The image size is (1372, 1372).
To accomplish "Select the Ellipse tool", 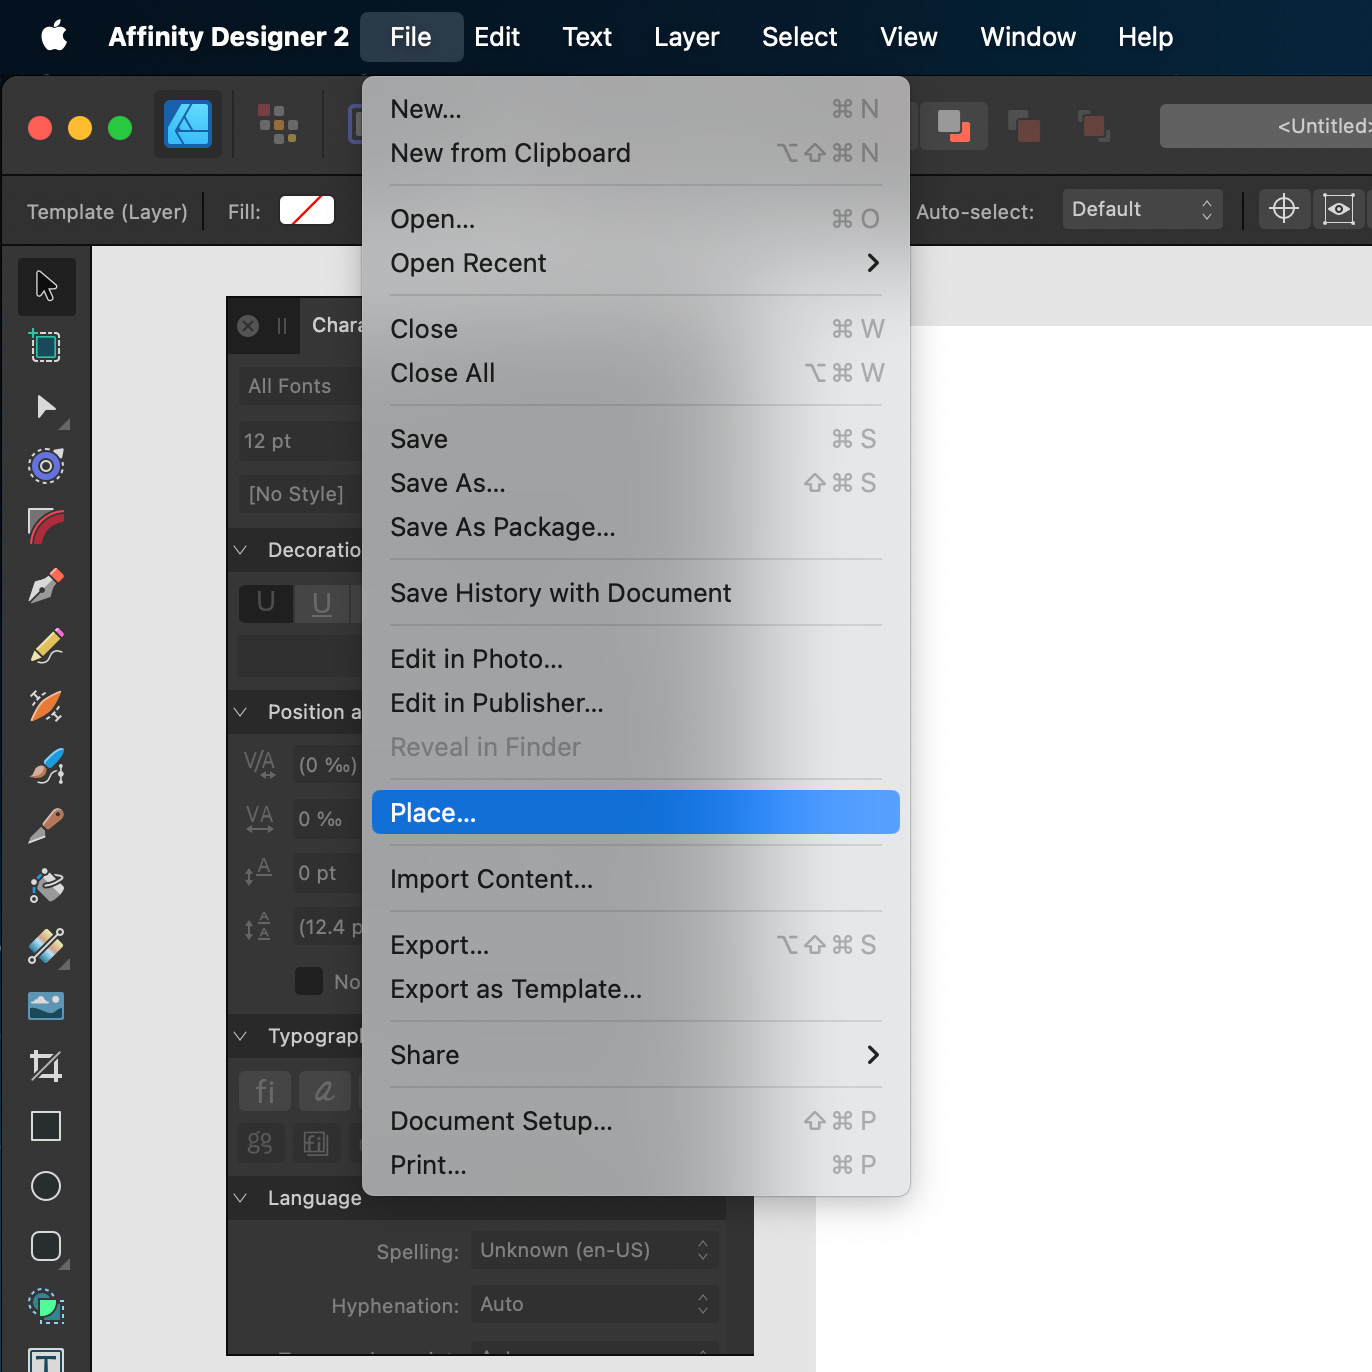I will pos(46,1186).
